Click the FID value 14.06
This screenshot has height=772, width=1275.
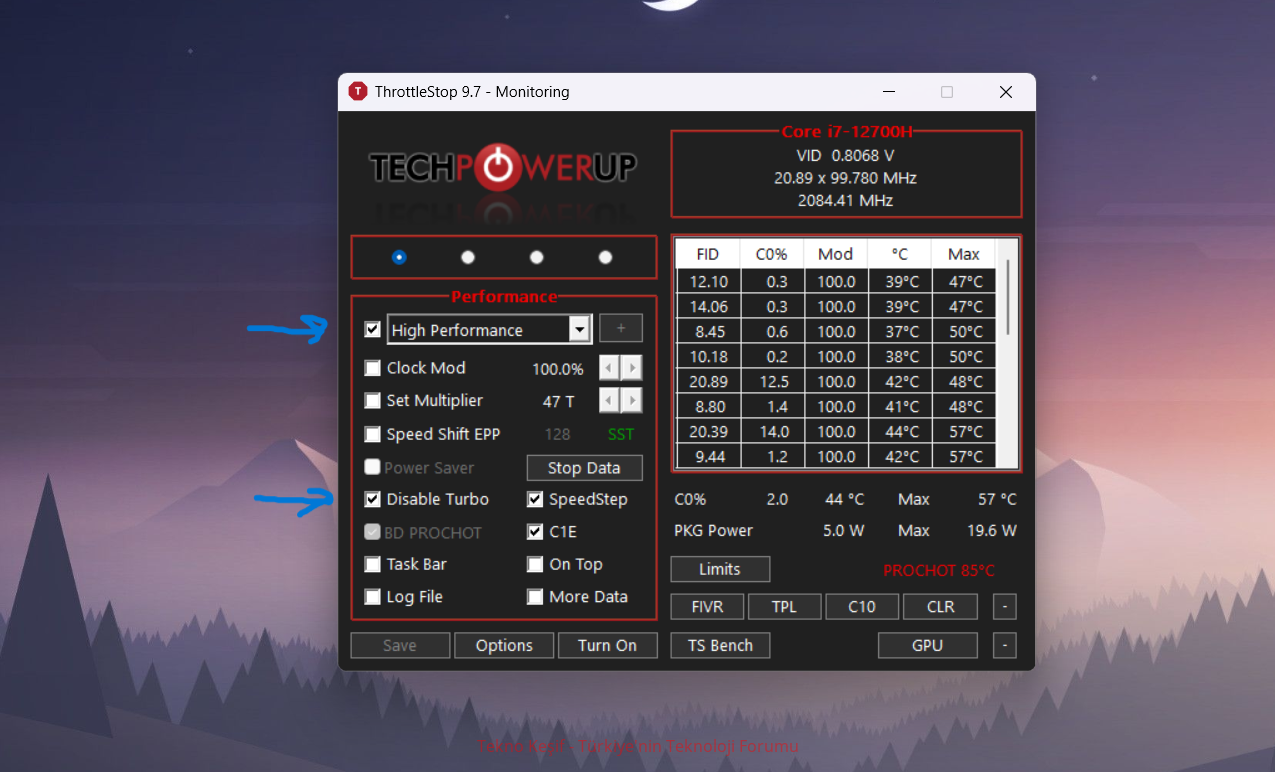pos(708,307)
